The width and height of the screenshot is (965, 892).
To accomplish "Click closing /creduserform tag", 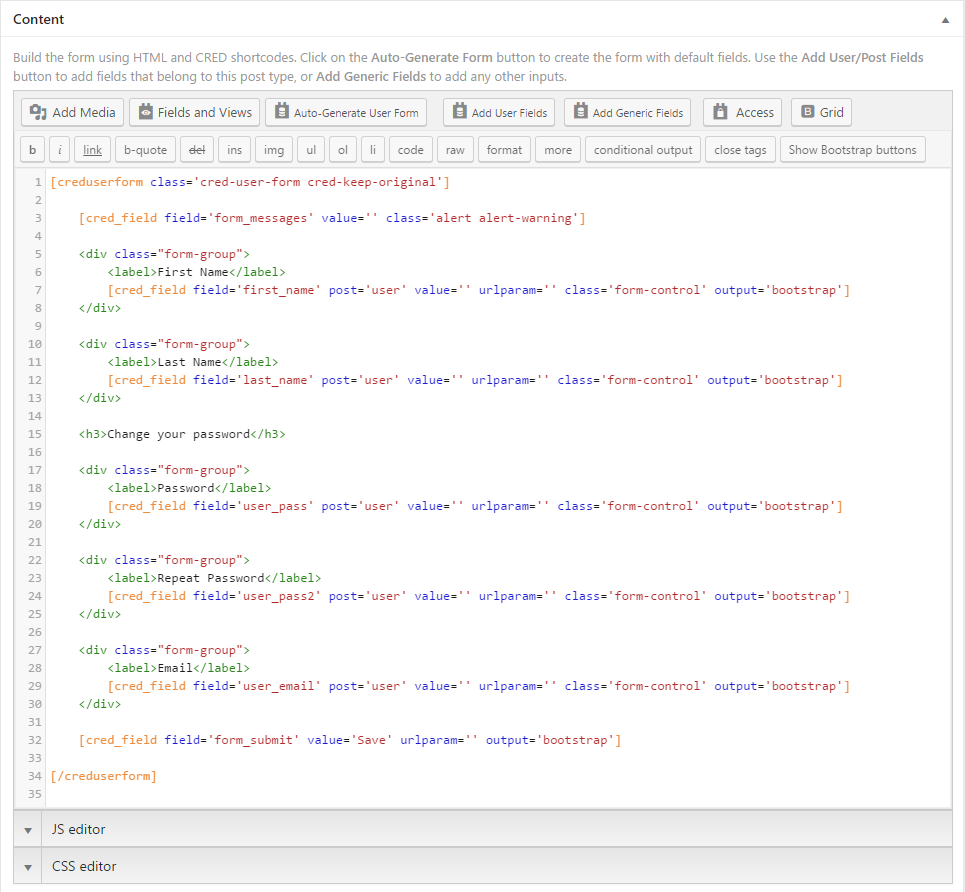I will coord(103,776).
